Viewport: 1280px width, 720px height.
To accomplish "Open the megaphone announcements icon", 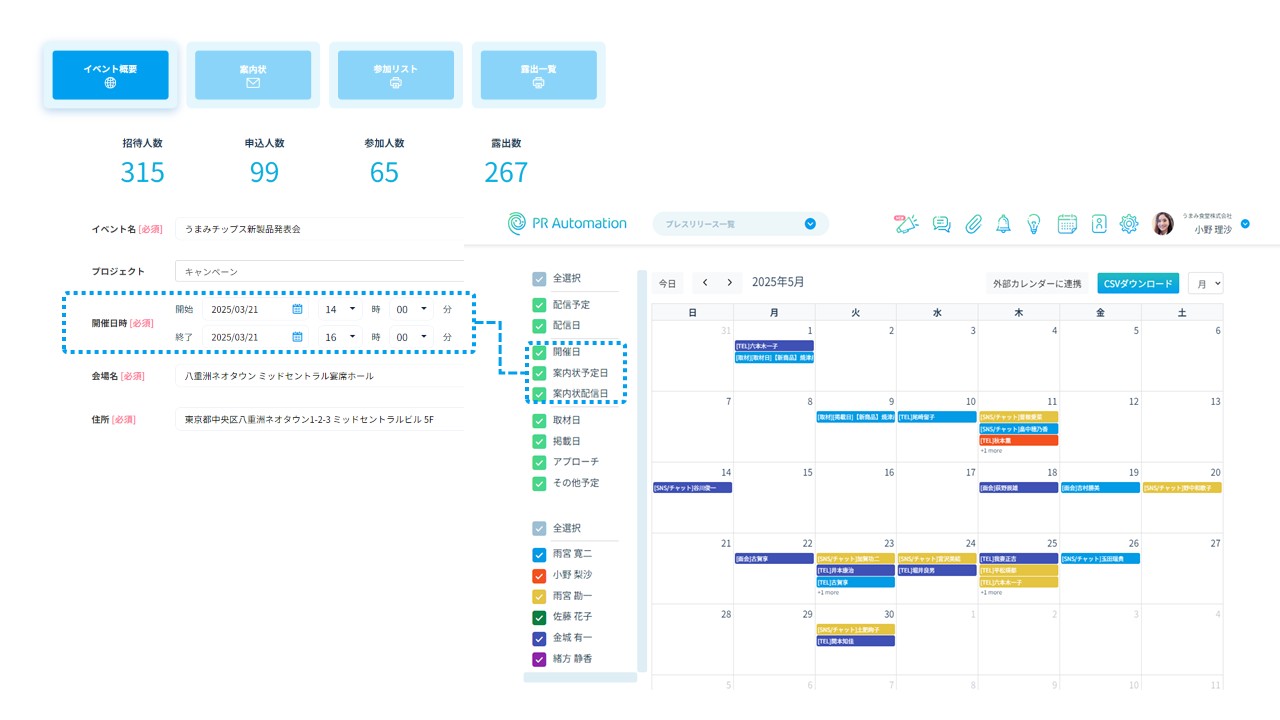I will point(907,224).
